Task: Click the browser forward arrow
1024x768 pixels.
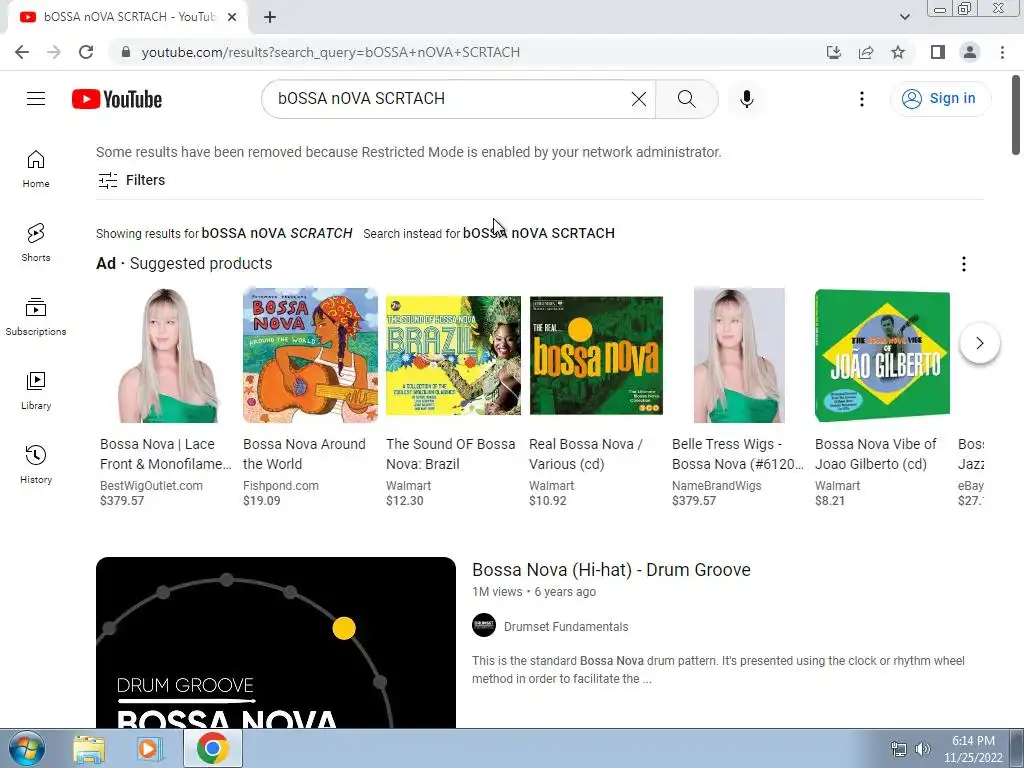Action: pos(54,52)
